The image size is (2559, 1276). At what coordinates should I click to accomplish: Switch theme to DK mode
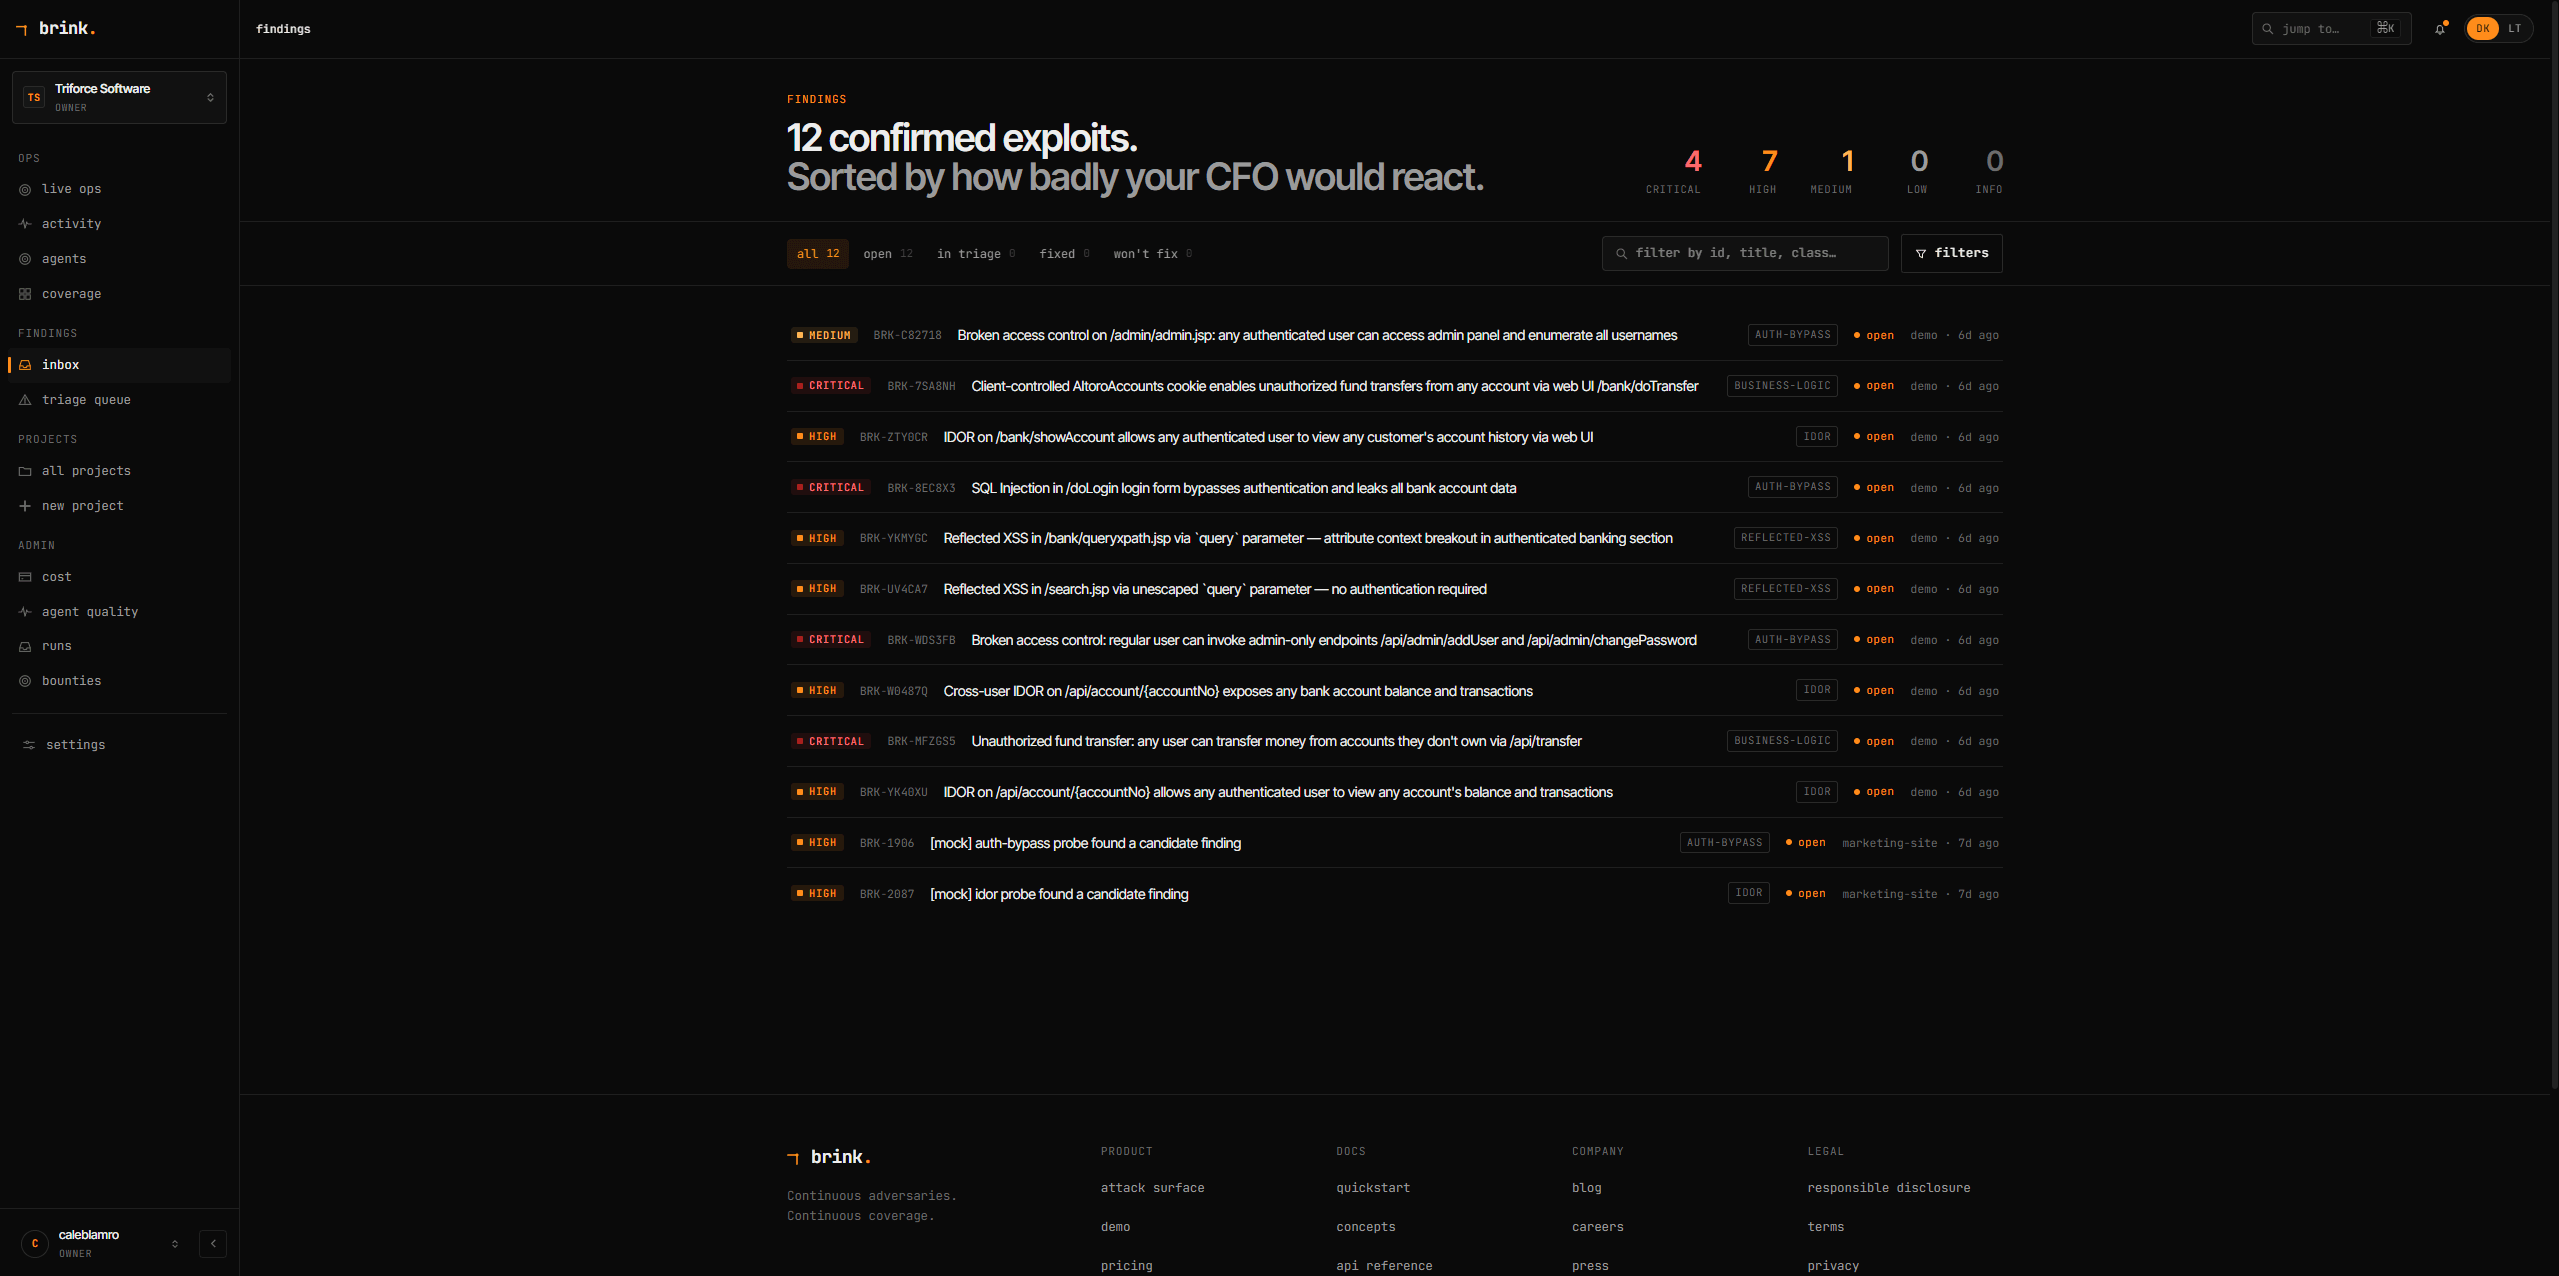pos(2483,29)
